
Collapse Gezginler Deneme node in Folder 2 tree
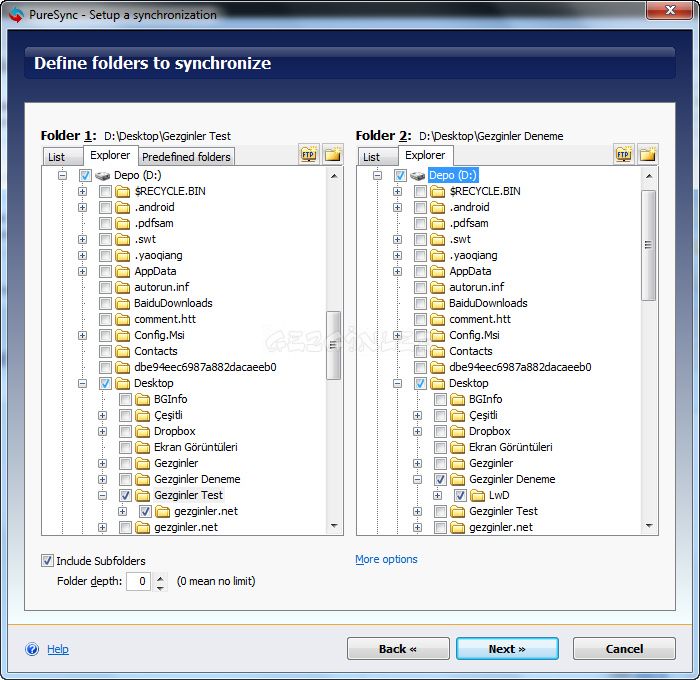coord(417,479)
